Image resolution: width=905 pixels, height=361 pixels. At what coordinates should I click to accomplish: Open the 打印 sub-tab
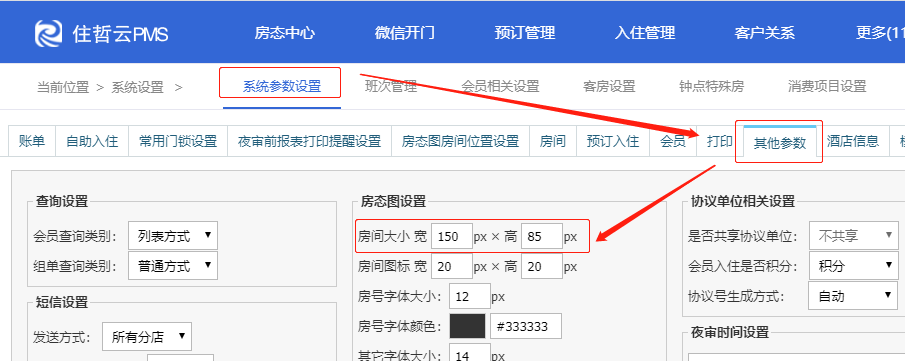tap(720, 141)
